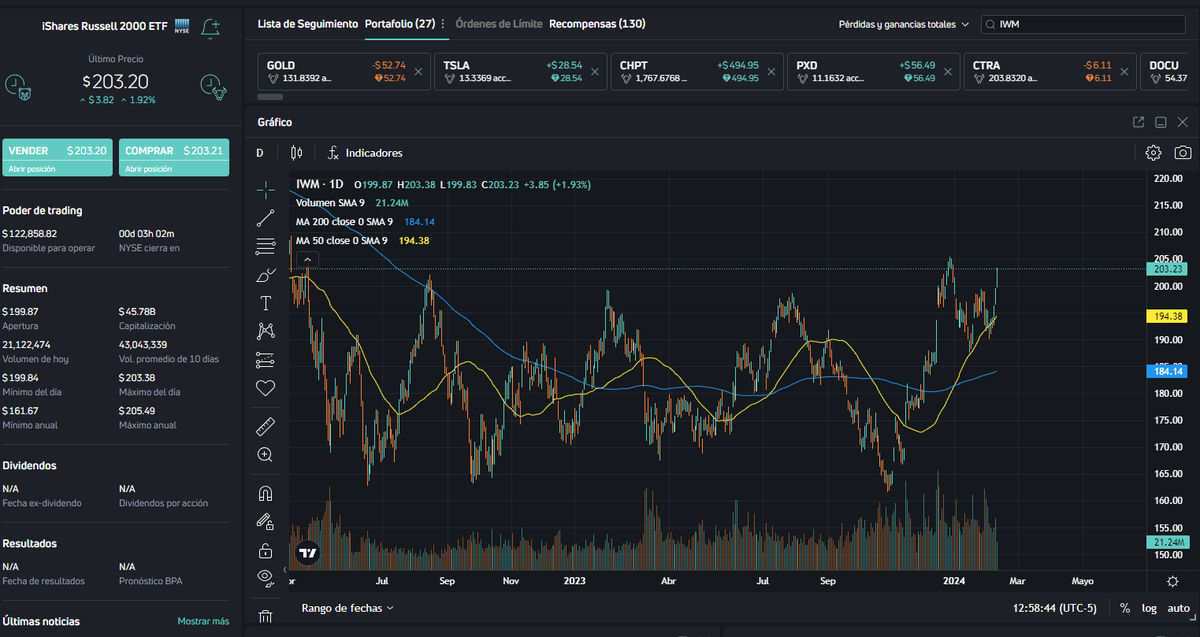Switch to Lista de Seguimiento tab
Screen dimensions: 1200x637
pyautogui.click(x=307, y=23)
